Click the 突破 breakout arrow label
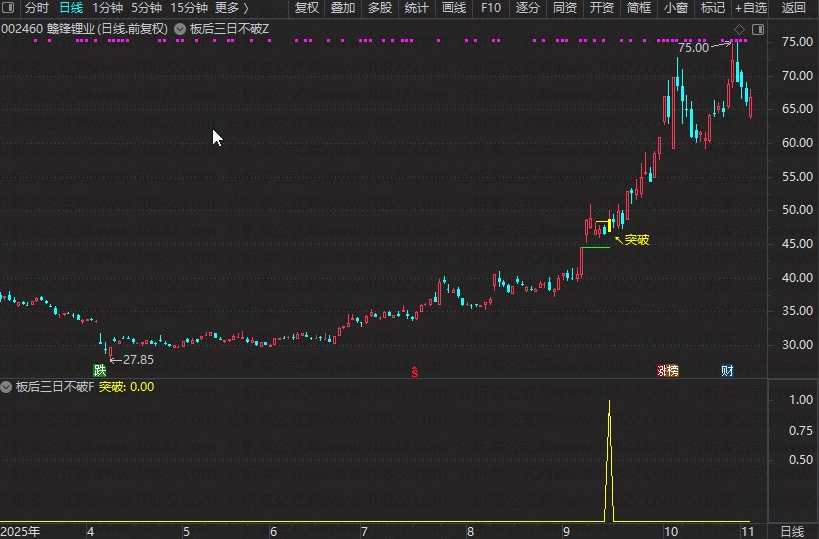 636,240
